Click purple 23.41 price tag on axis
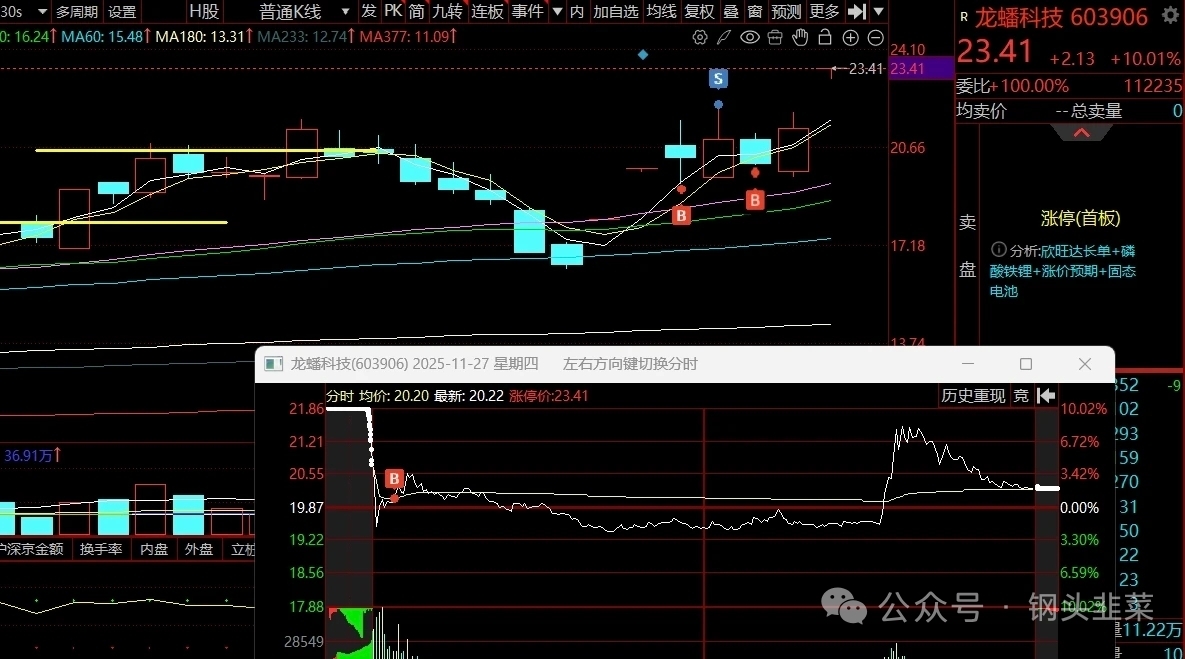The width and height of the screenshot is (1185, 659). (x=921, y=69)
